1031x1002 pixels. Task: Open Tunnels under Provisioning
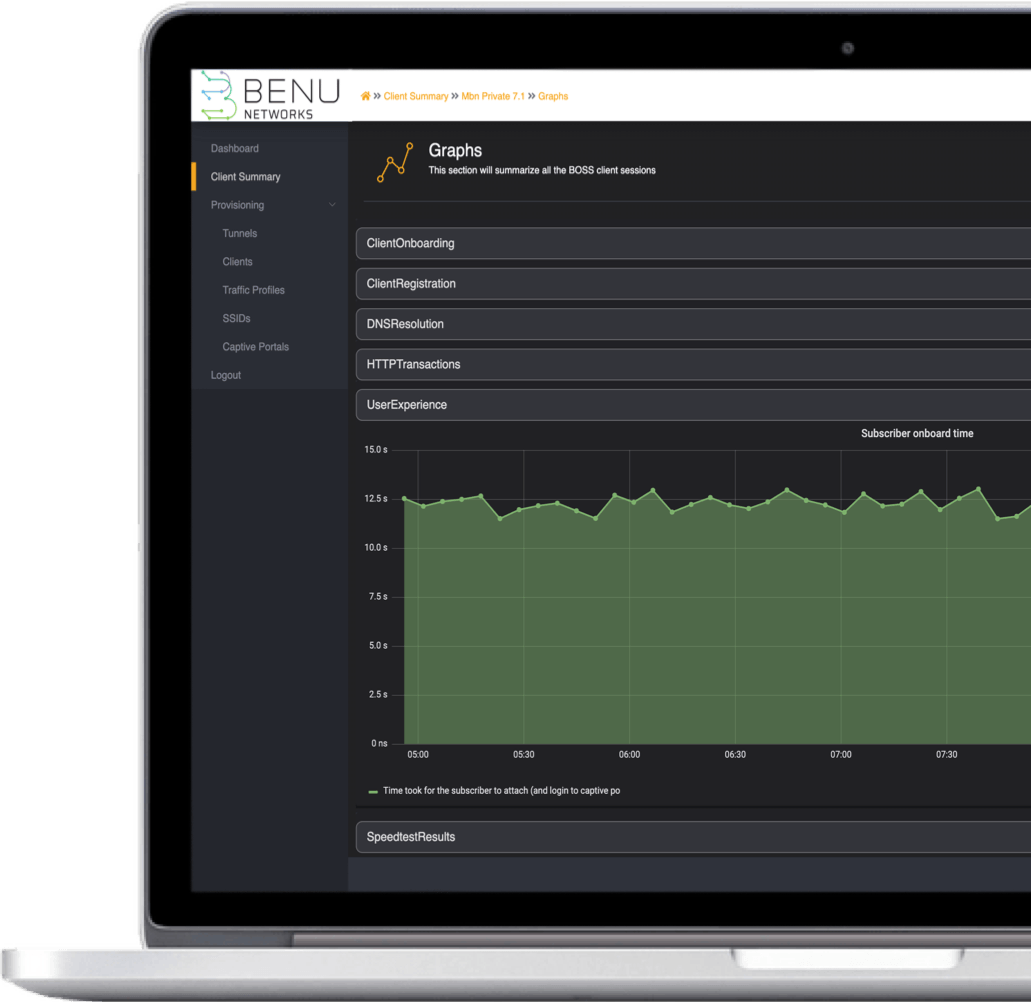click(239, 233)
